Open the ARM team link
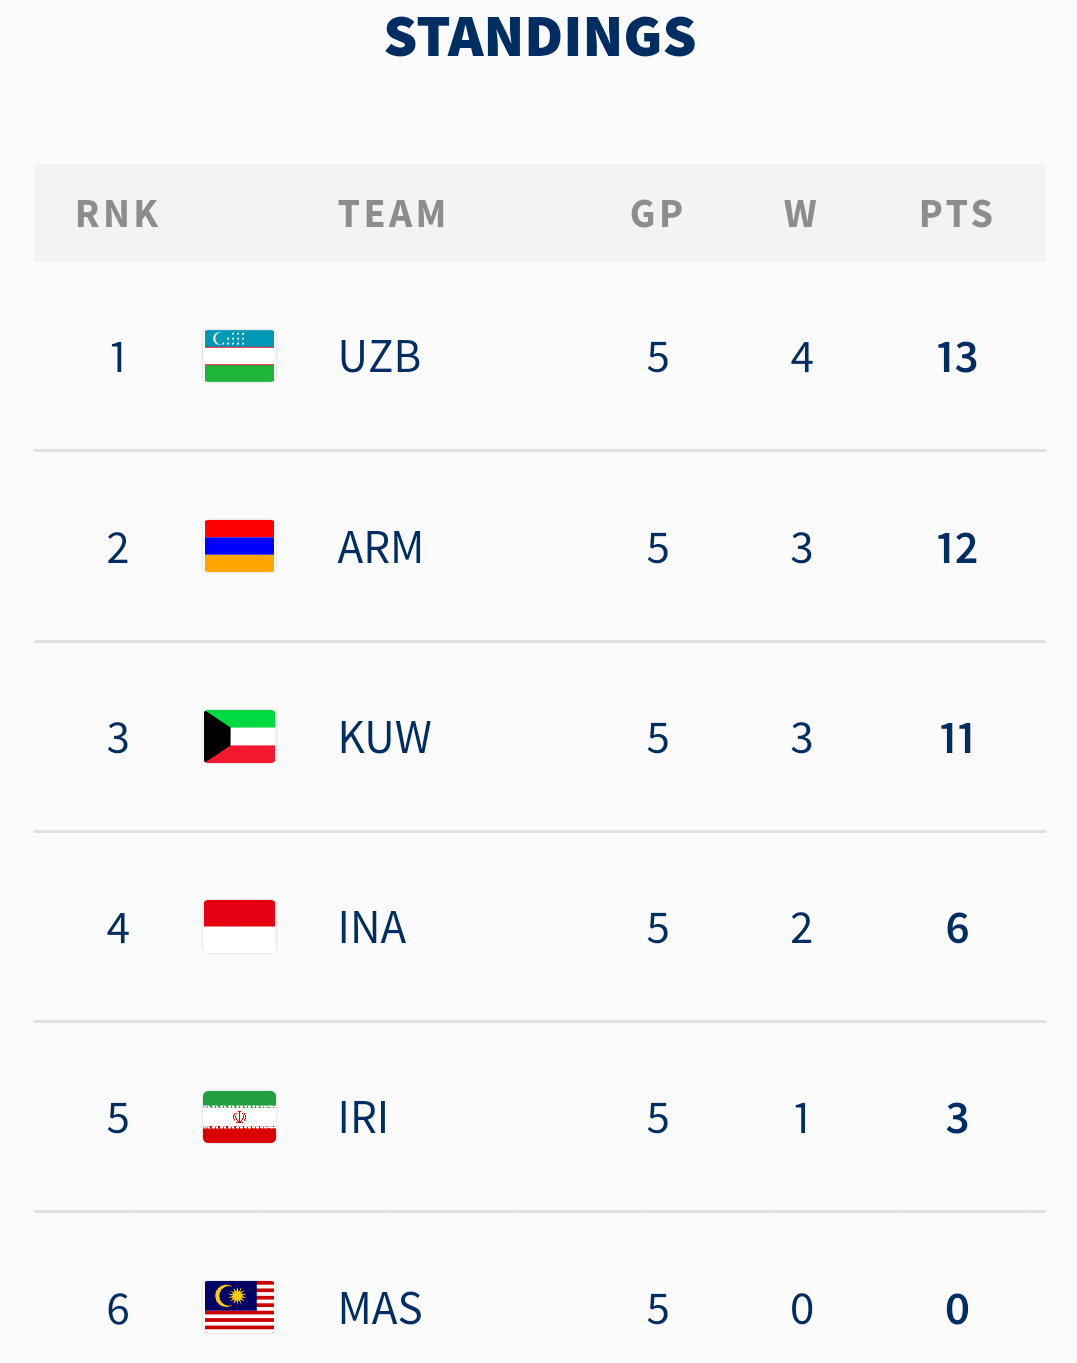 381,548
